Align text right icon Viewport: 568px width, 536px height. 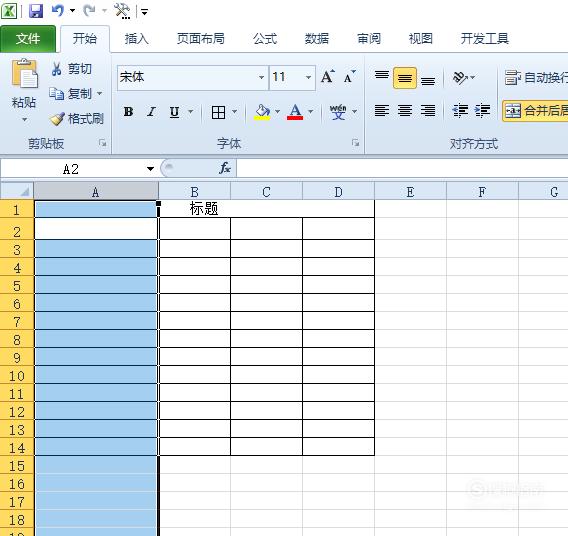(428, 110)
